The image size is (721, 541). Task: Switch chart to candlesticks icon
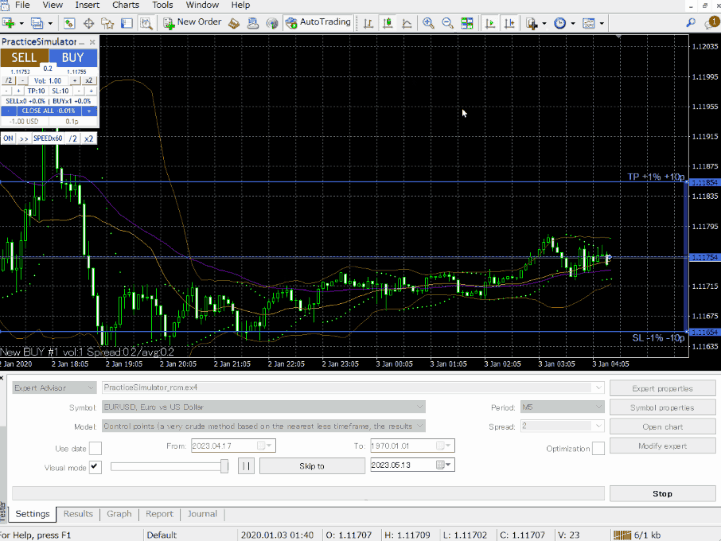388,23
